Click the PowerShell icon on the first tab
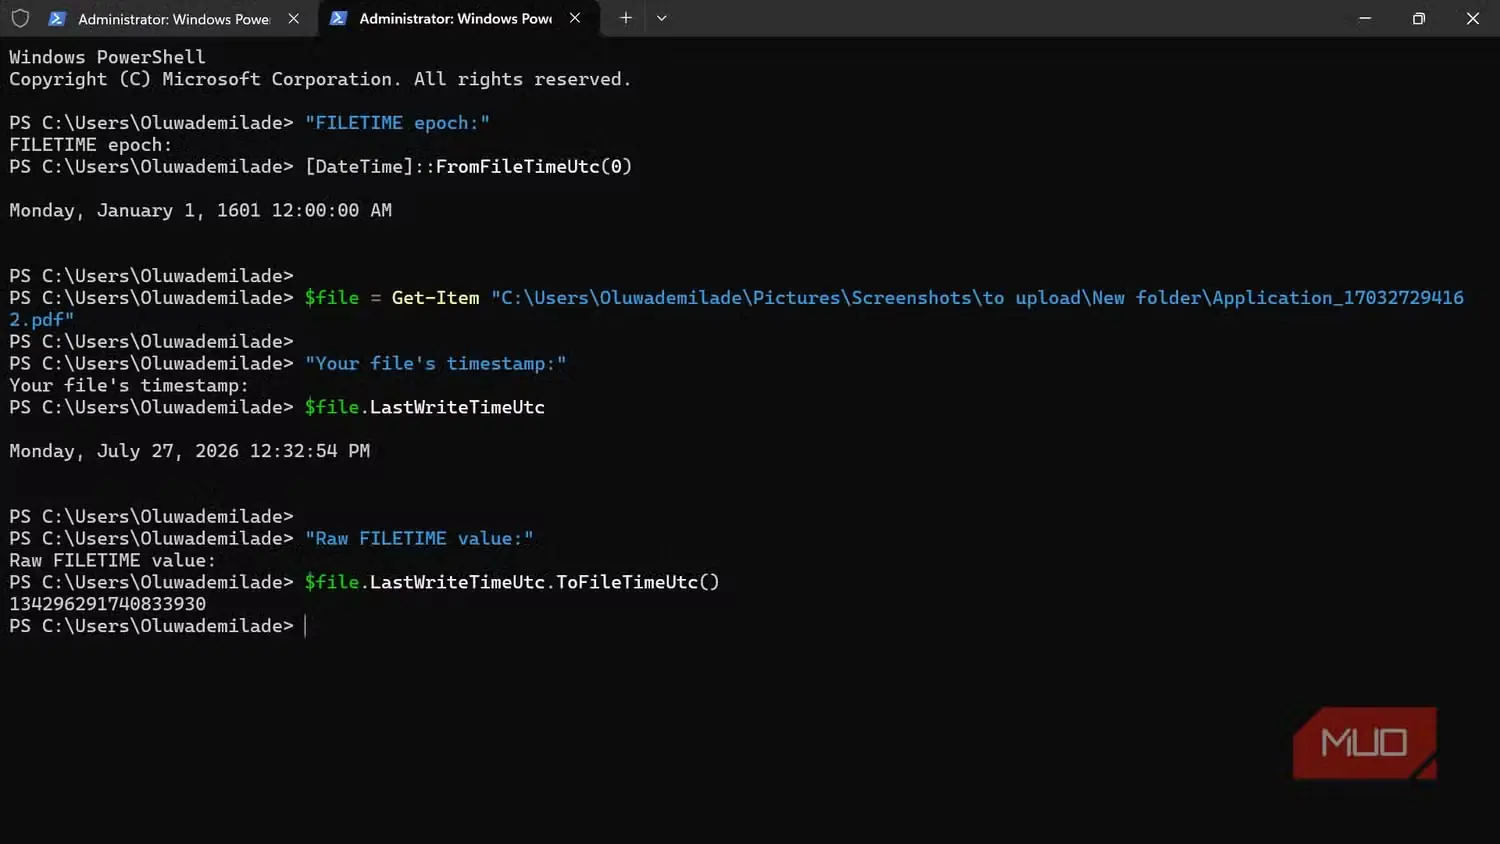 [57, 18]
